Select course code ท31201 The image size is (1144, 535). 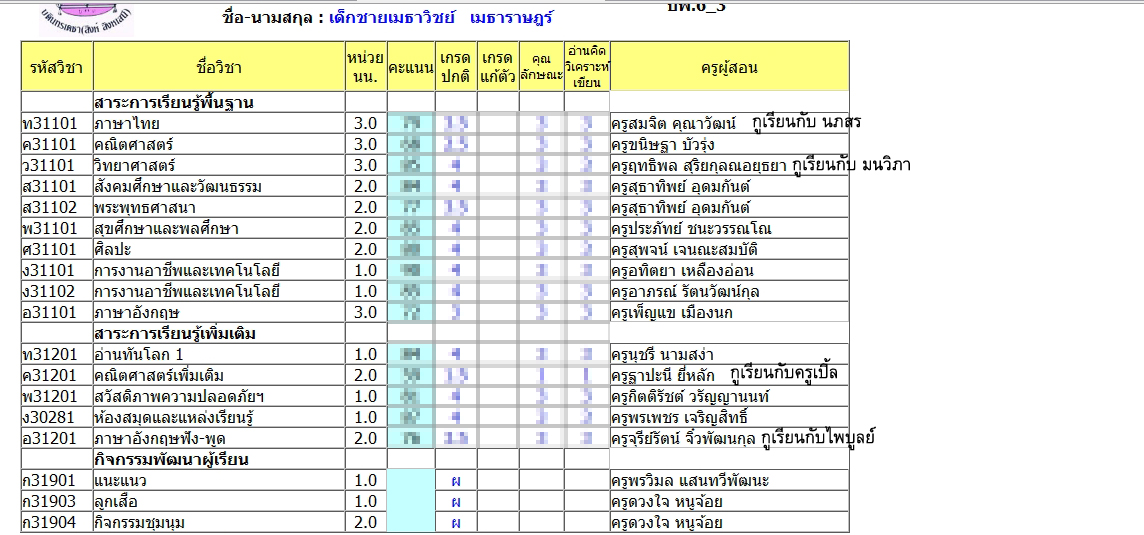[x=50, y=355]
